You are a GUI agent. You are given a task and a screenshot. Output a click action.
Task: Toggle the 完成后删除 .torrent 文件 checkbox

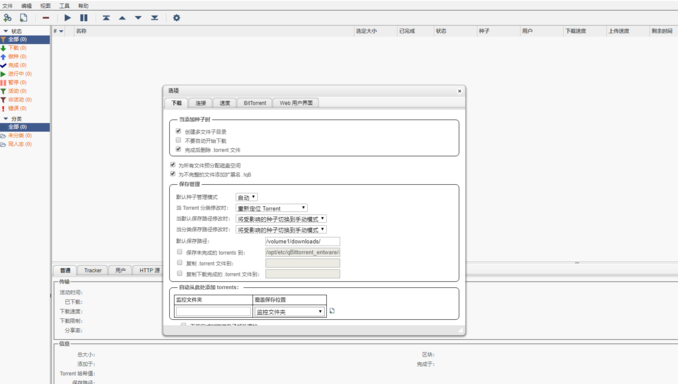178,149
